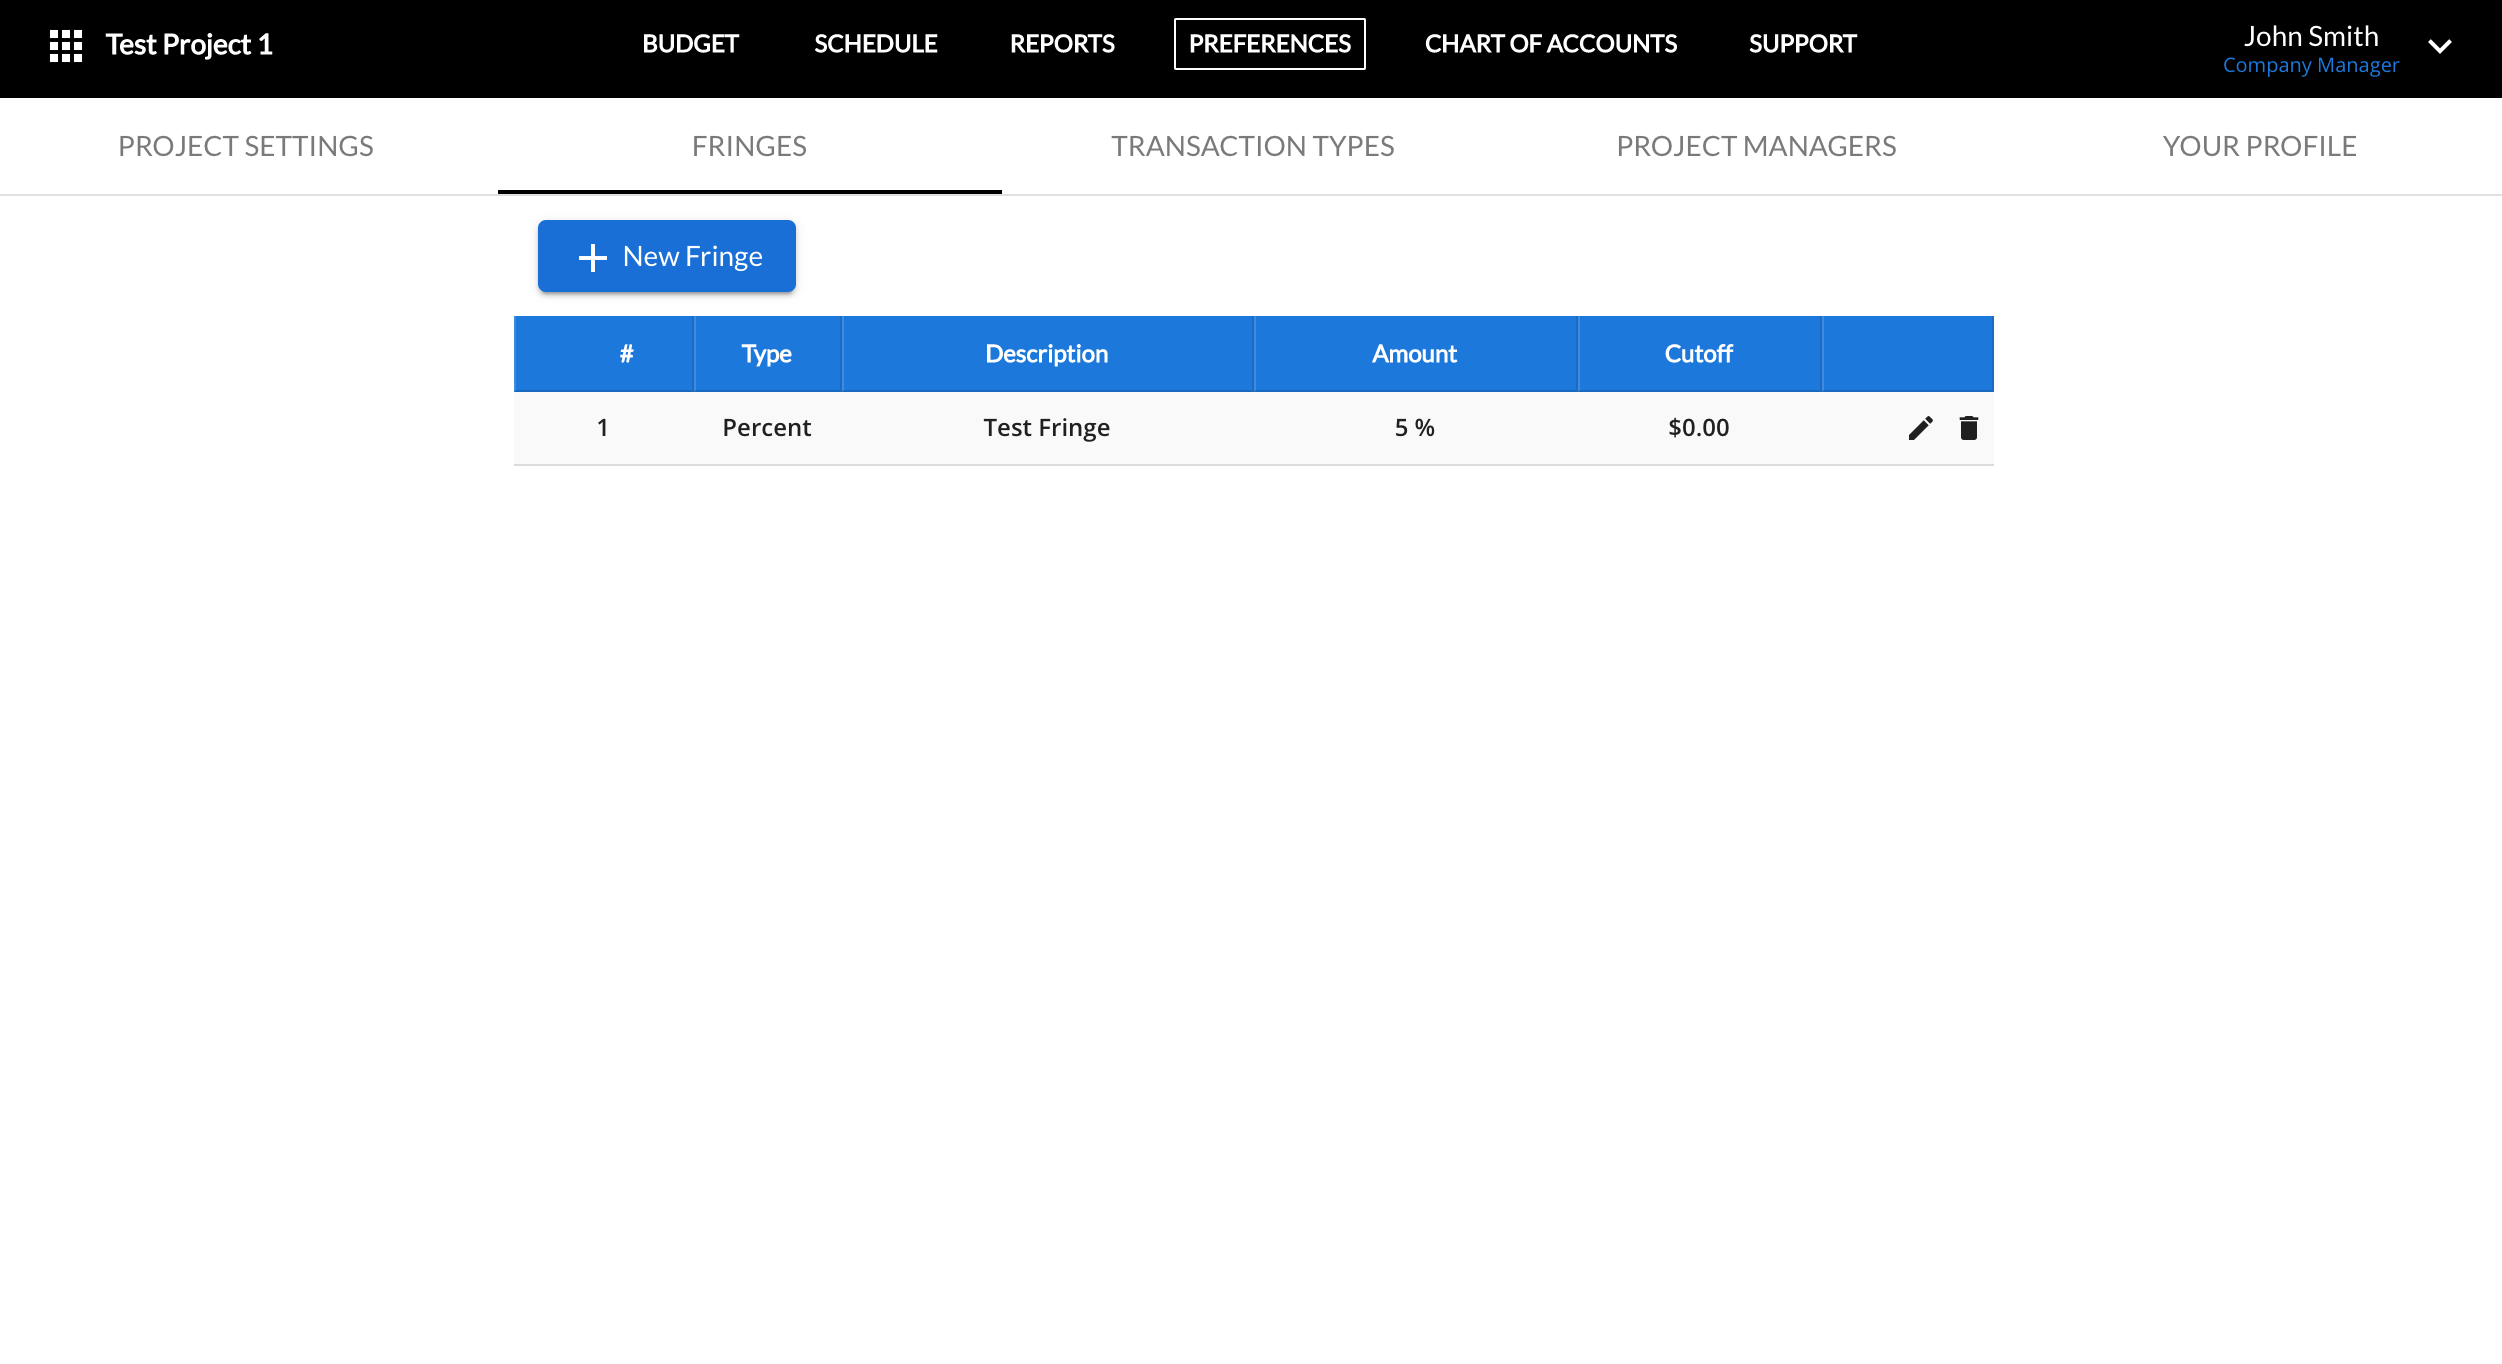
Task: Go to the Schedule page
Action: pyautogui.click(x=875, y=44)
